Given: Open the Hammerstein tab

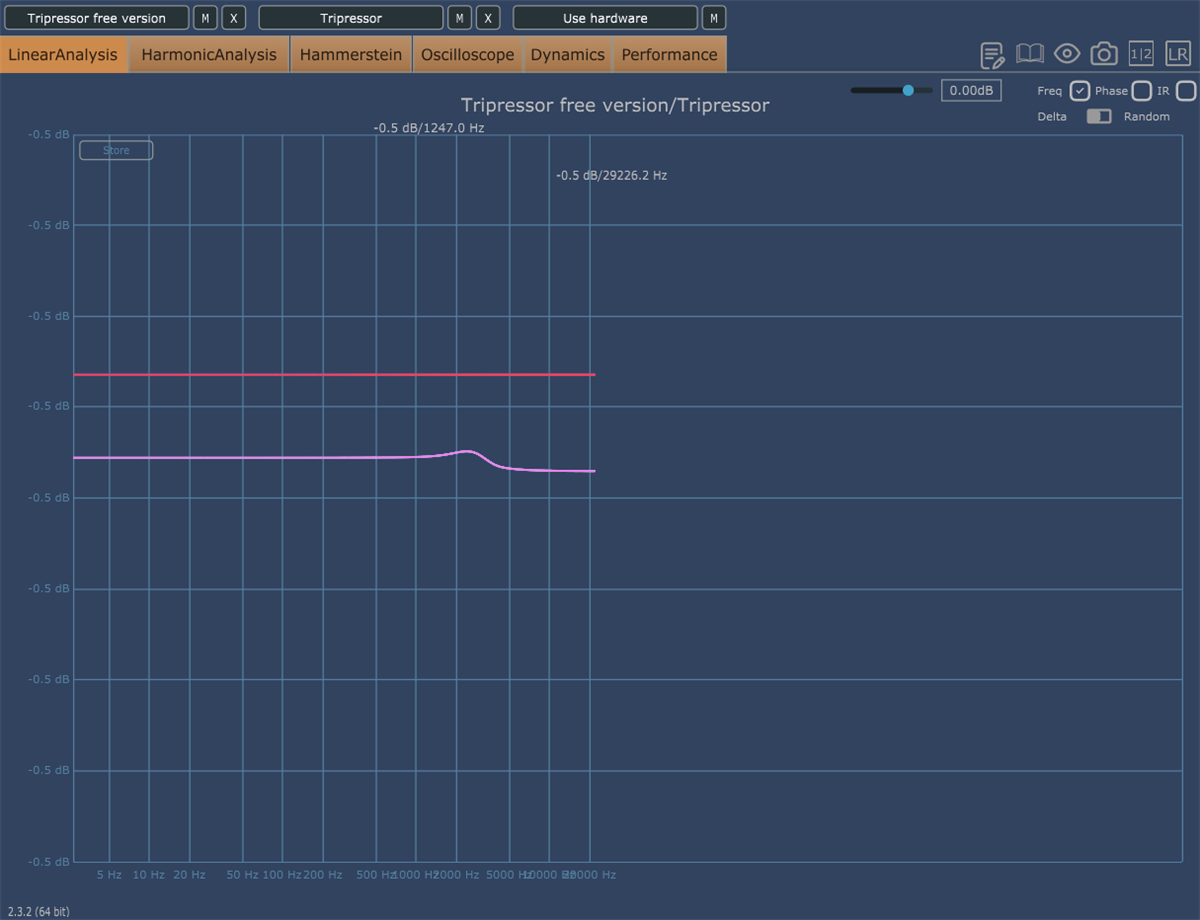Looking at the screenshot, I should tap(351, 55).
